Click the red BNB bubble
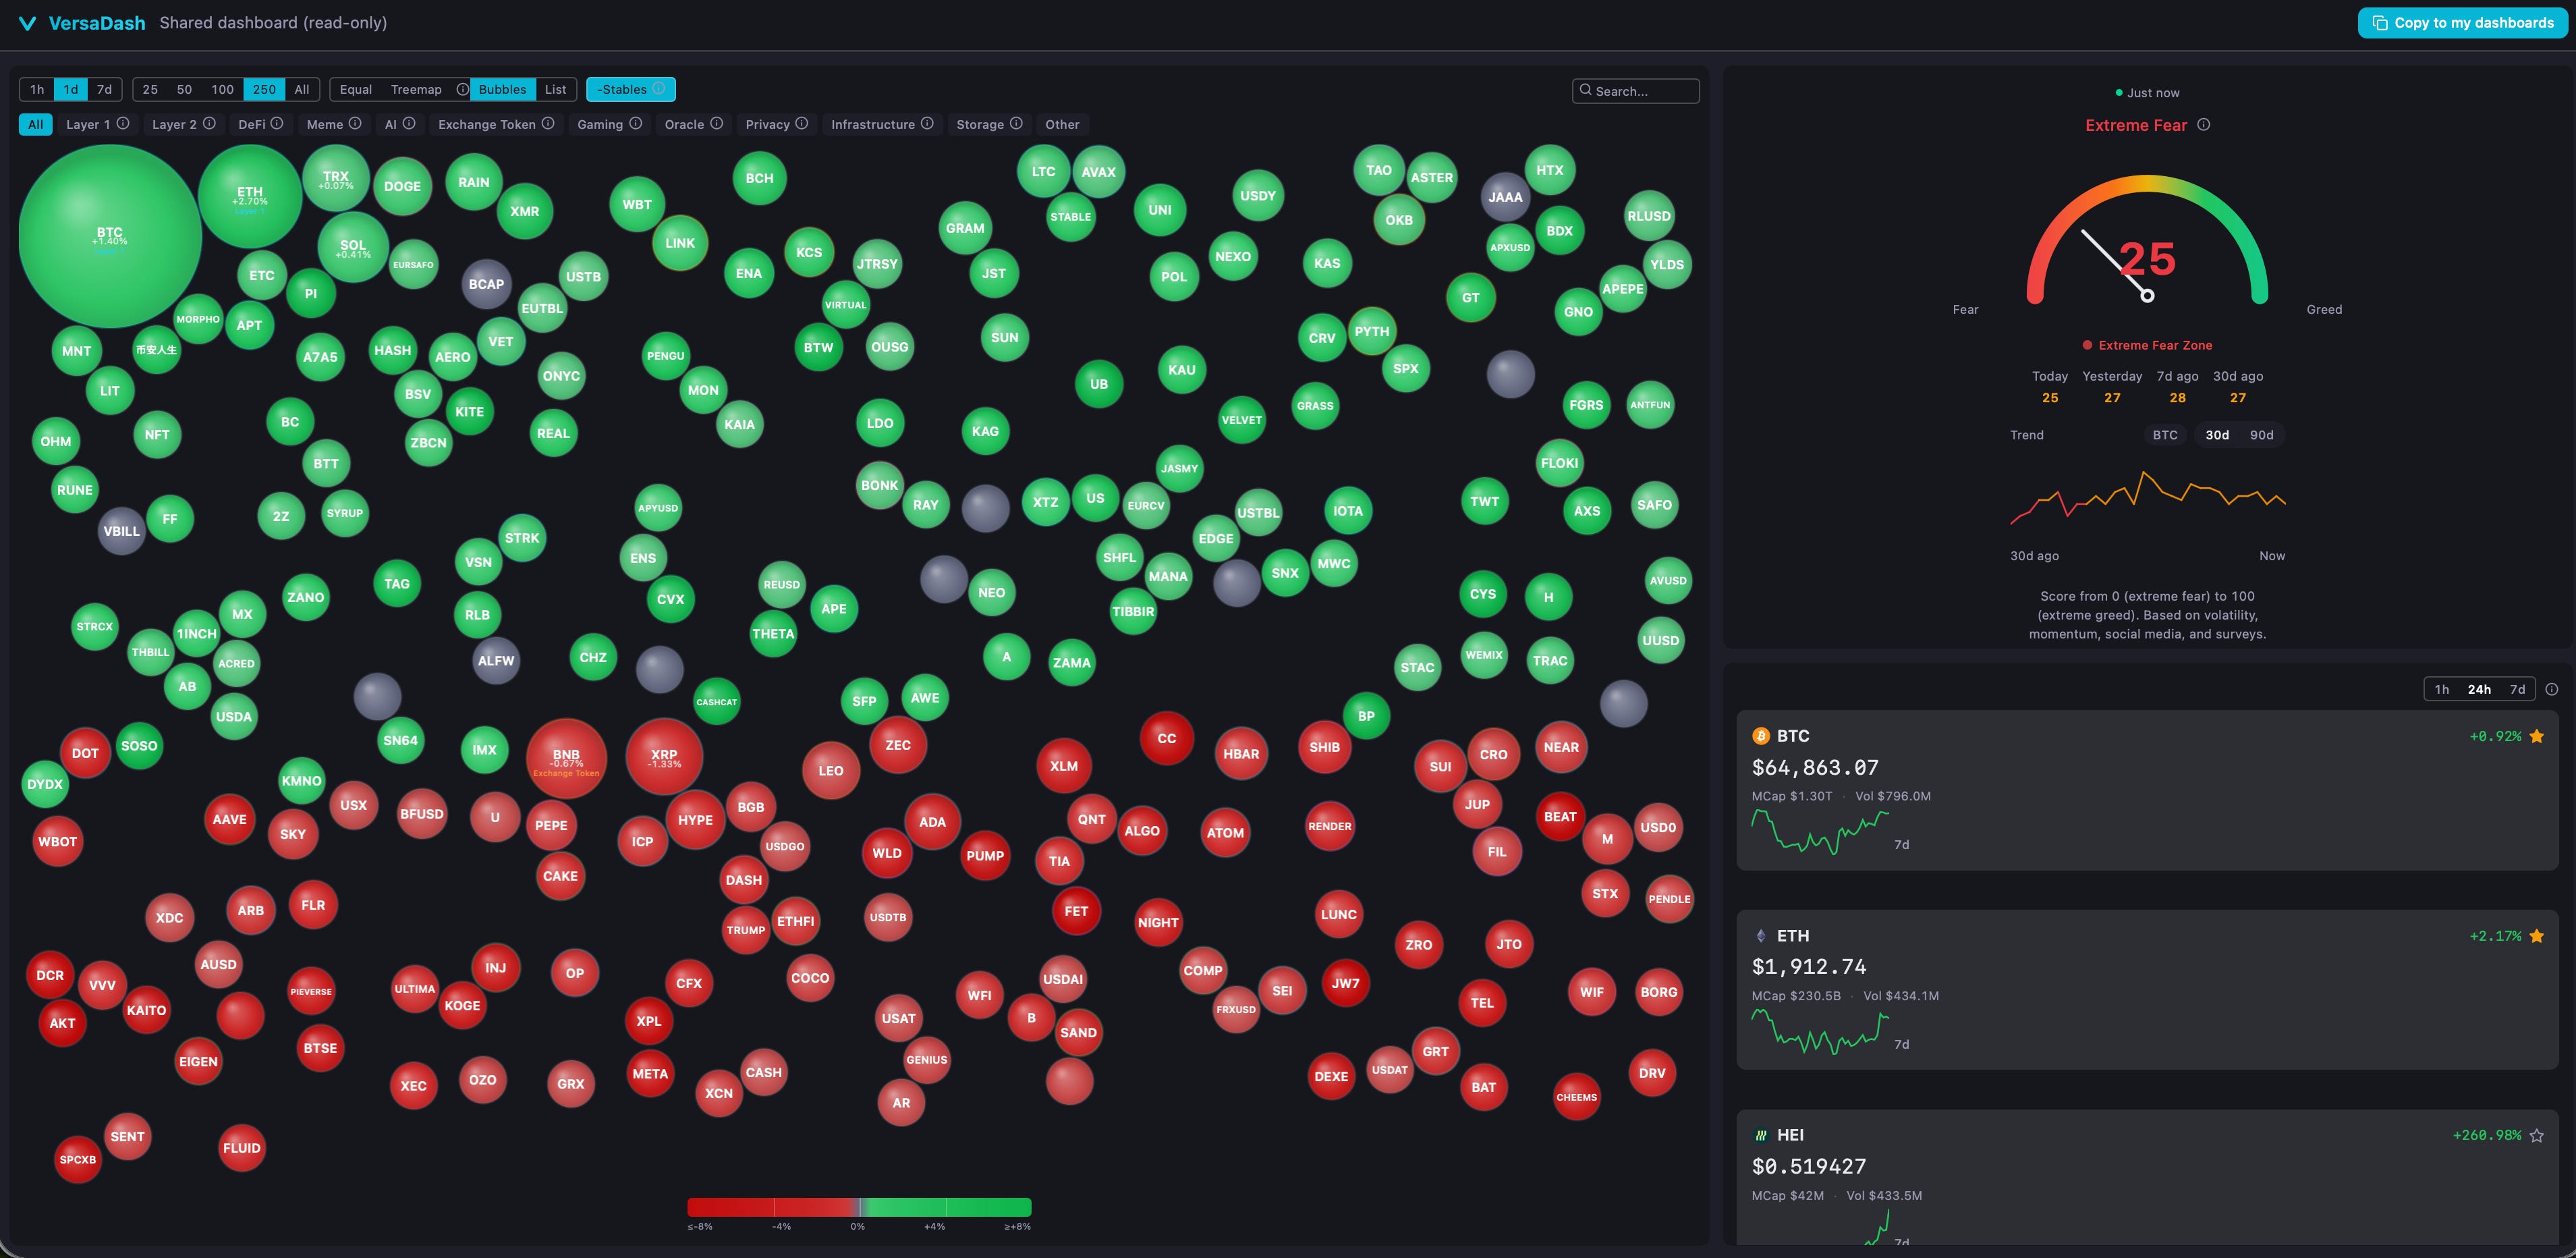The width and height of the screenshot is (2576, 1258). [566, 758]
